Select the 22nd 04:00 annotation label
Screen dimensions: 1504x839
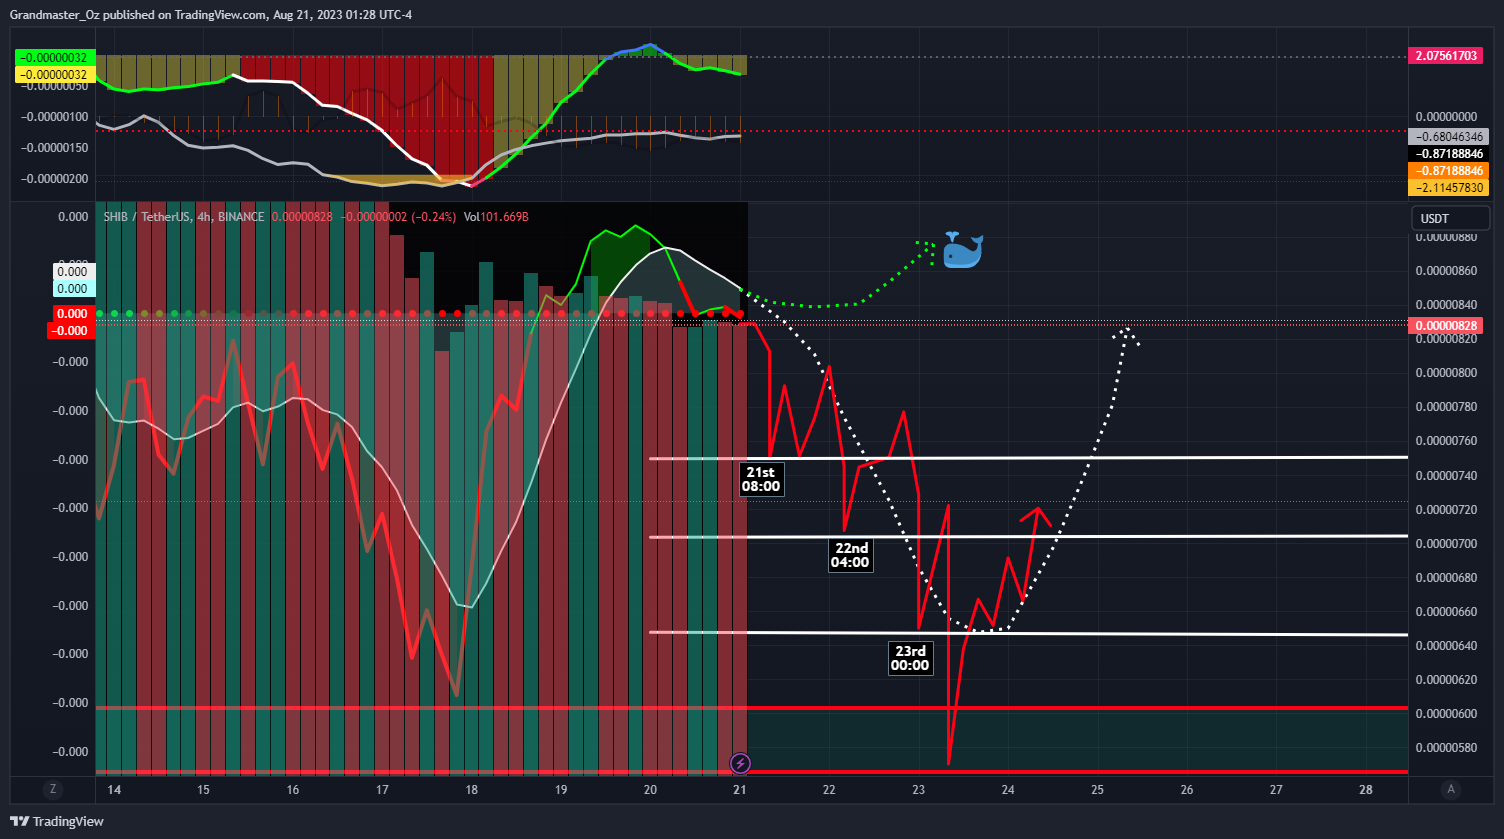(850, 555)
